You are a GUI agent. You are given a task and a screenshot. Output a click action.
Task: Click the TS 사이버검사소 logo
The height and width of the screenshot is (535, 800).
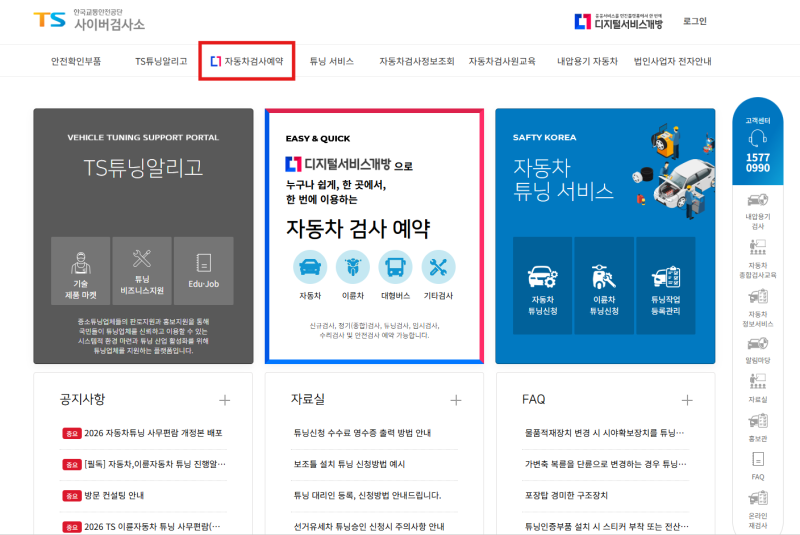tap(89, 20)
